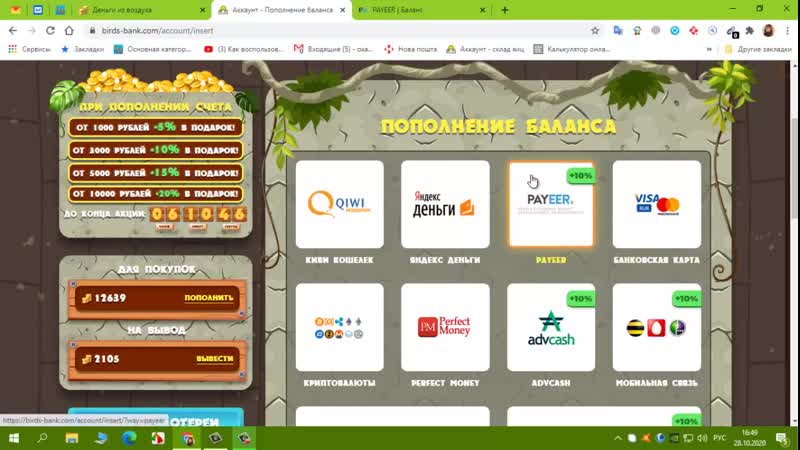This screenshot has height=450, width=800.
Task: Choose Perfect Money payment tile
Action: coord(445,327)
